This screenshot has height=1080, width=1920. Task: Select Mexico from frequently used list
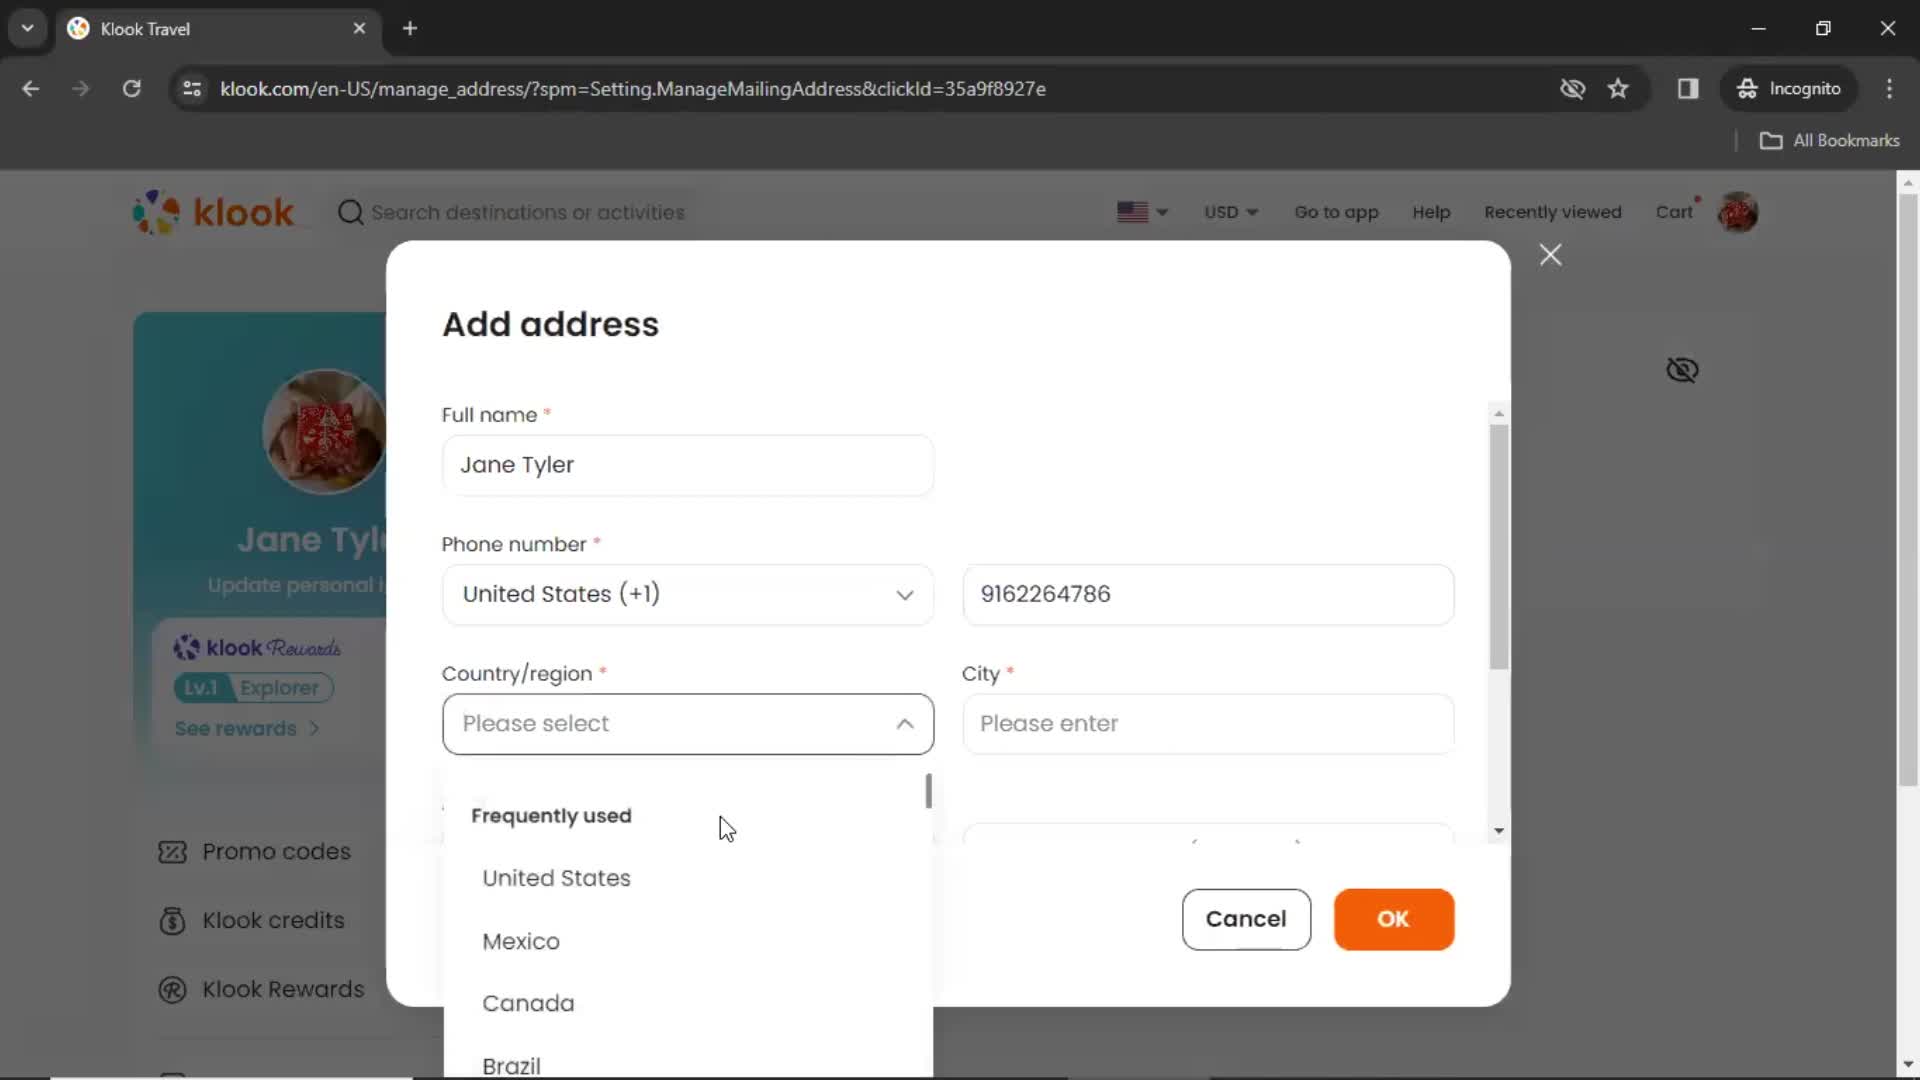[x=521, y=940]
